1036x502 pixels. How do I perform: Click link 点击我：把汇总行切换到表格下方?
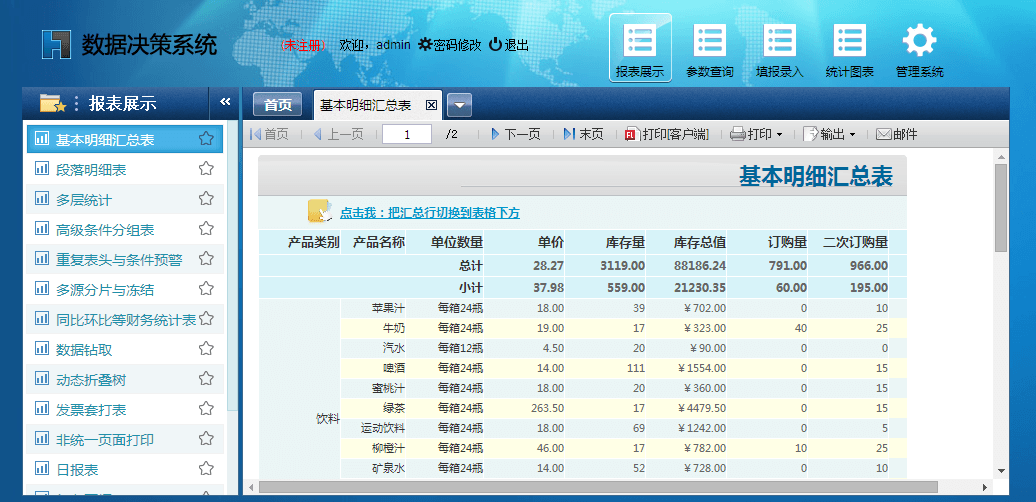(x=429, y=213)
